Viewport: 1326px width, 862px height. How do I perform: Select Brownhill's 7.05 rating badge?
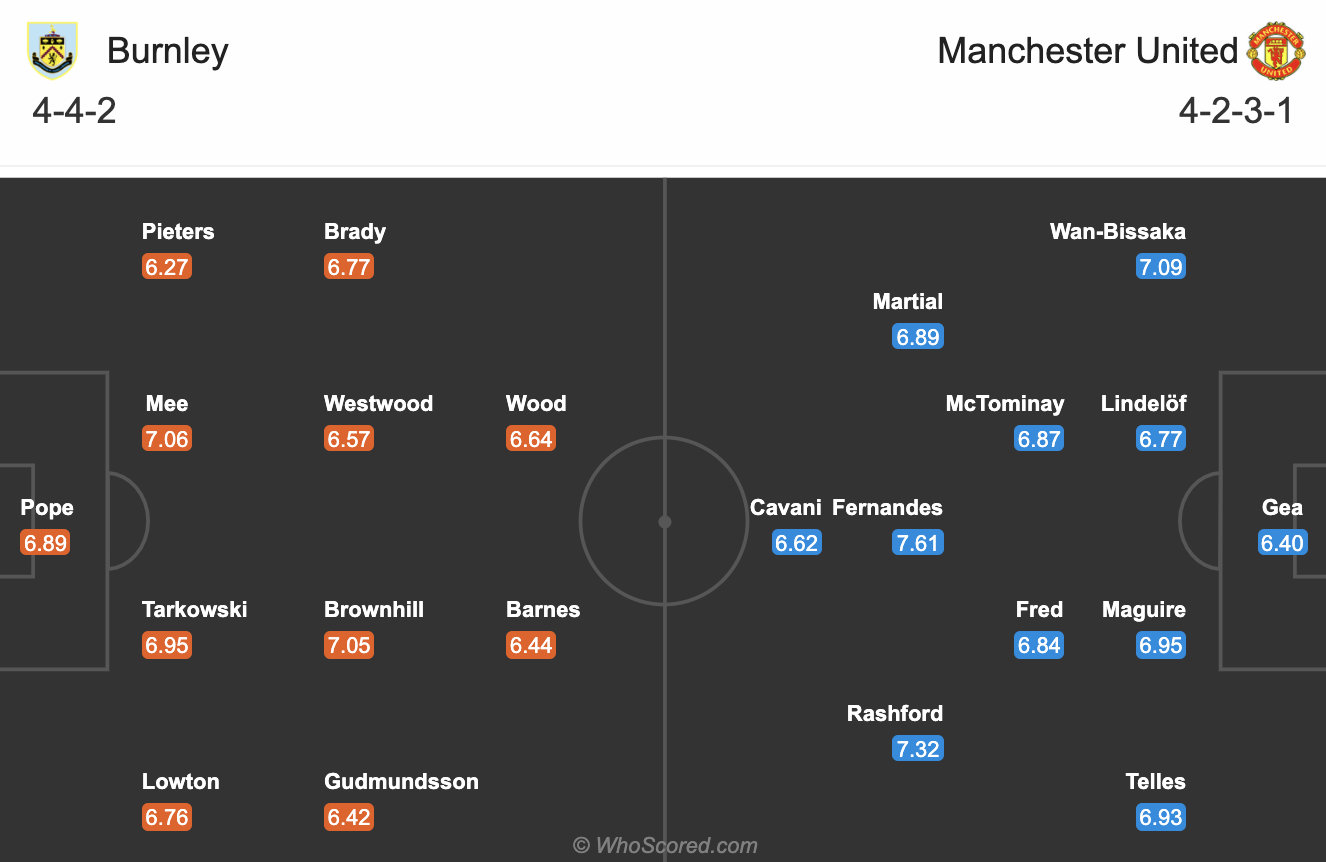click(349, 645)
